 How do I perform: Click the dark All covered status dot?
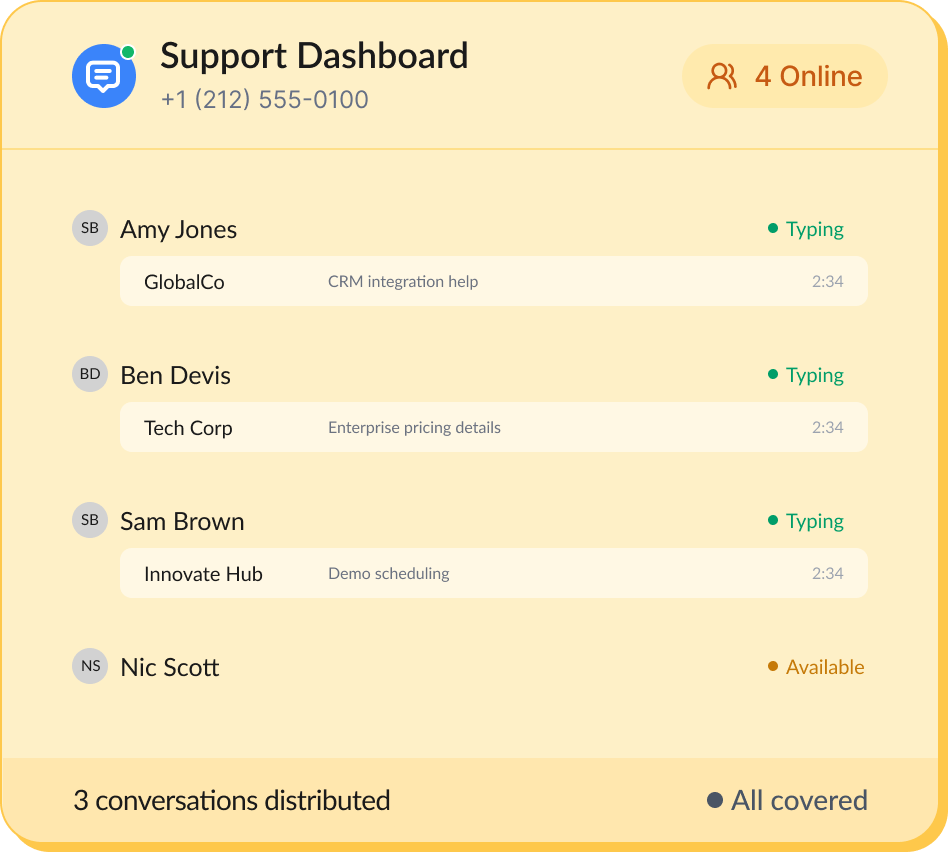(x=714, y=800)
